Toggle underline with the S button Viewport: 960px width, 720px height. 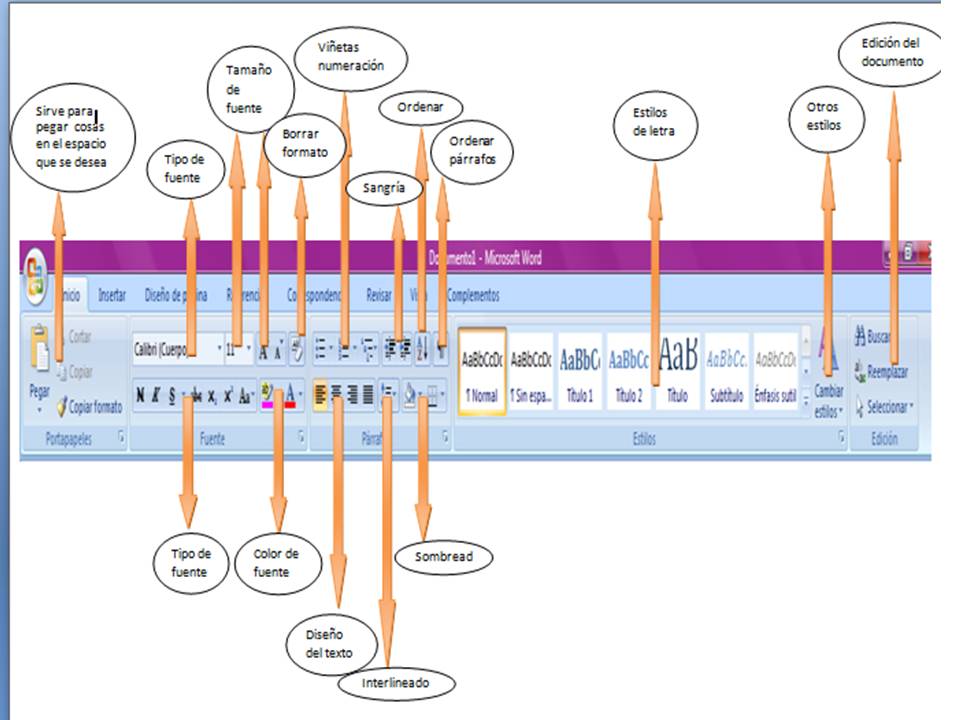click(172, 396)
